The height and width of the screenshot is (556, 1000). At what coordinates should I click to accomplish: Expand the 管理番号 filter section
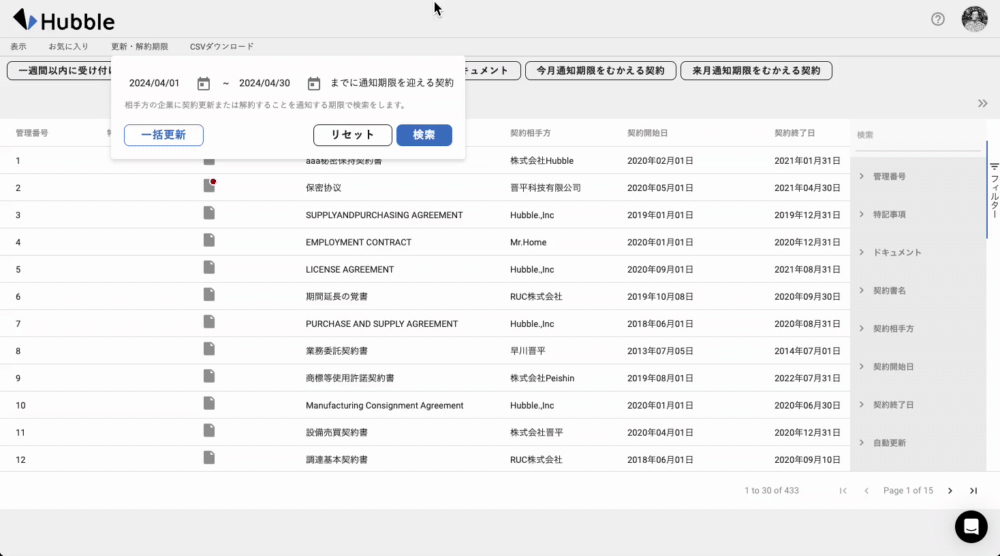click(x=889, y=176)
